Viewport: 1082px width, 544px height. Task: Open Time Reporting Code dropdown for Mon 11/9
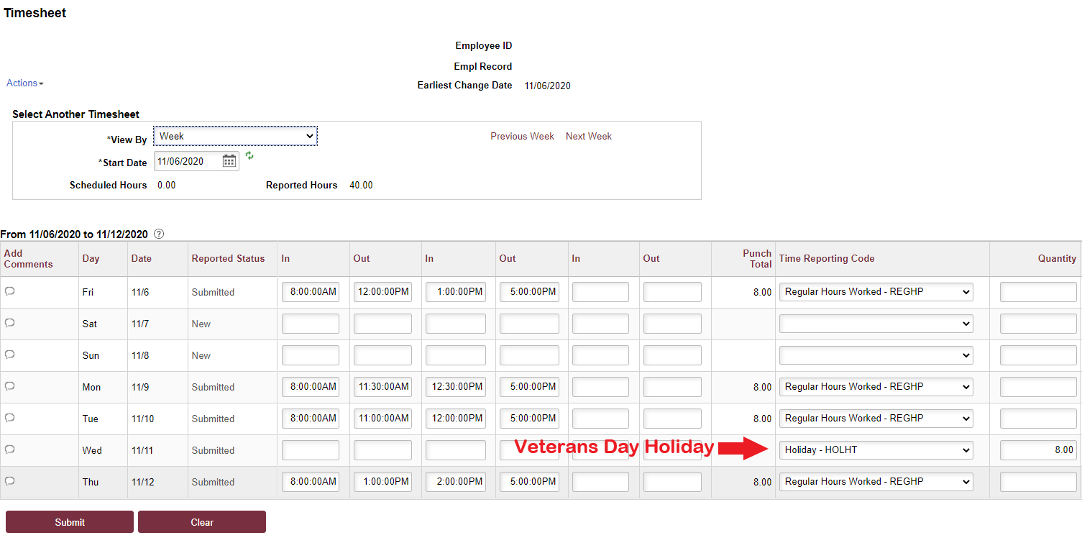pos(876,387)
